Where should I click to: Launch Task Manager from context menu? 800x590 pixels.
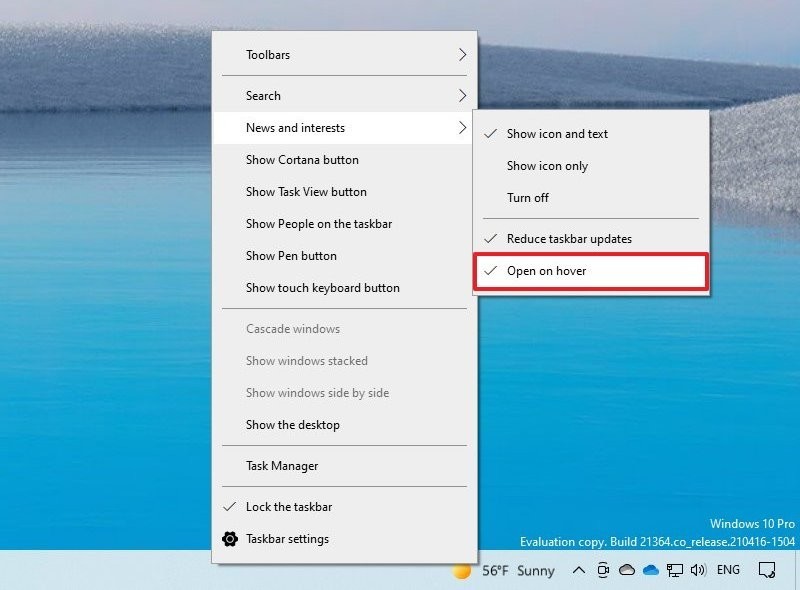coord(344,466)
